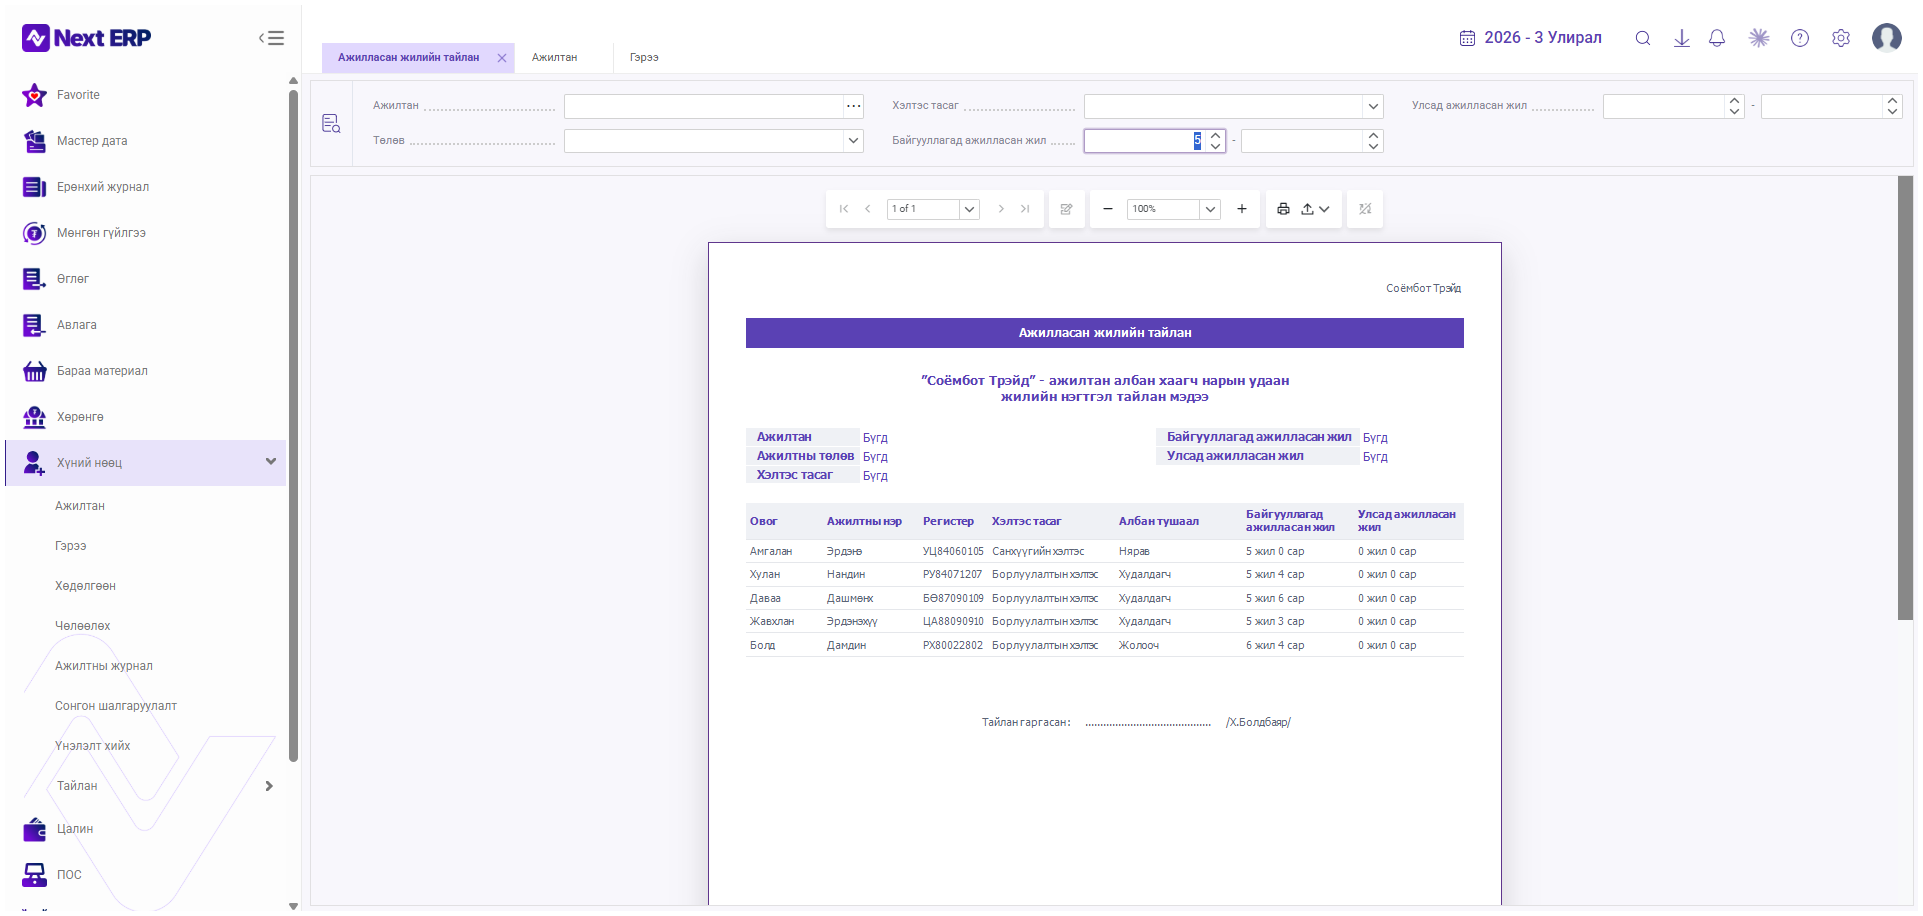The height and width of the screenshot is (916, 1923).
Task: Click the Ажилтан filter input field
Action: pos(704,106)
